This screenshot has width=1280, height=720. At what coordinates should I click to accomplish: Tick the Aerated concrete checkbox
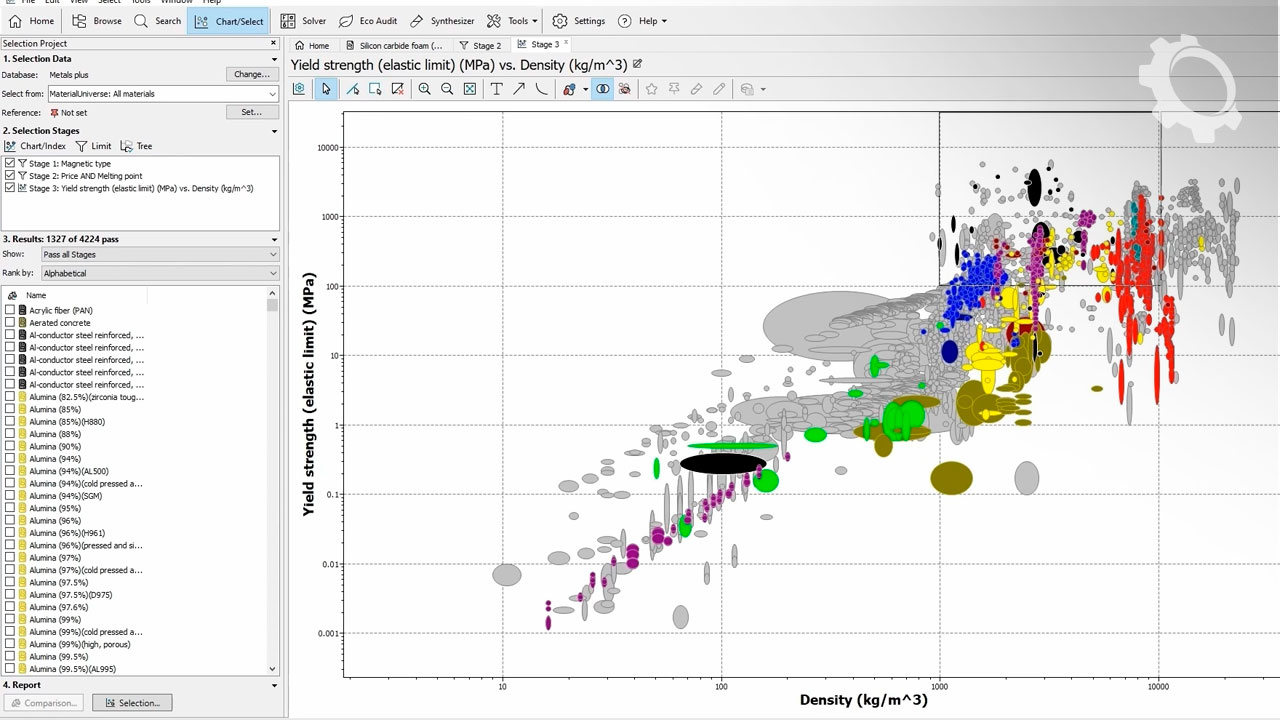click(10, 323)
